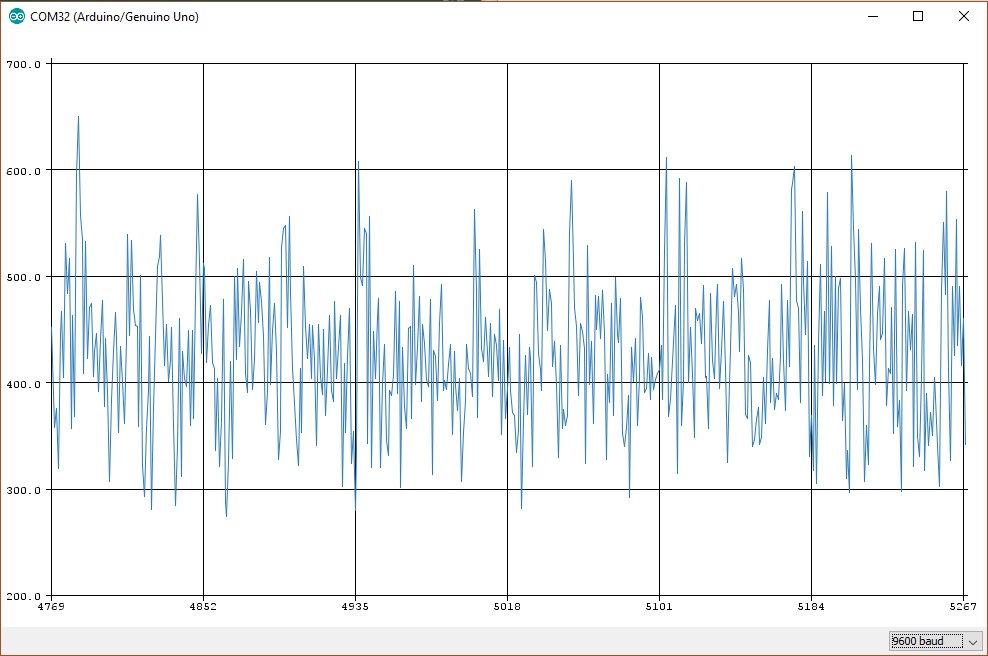988x656 pixels.
Task: Open the 9600 baud rate dropdown
Action: [x=936, y=642]
